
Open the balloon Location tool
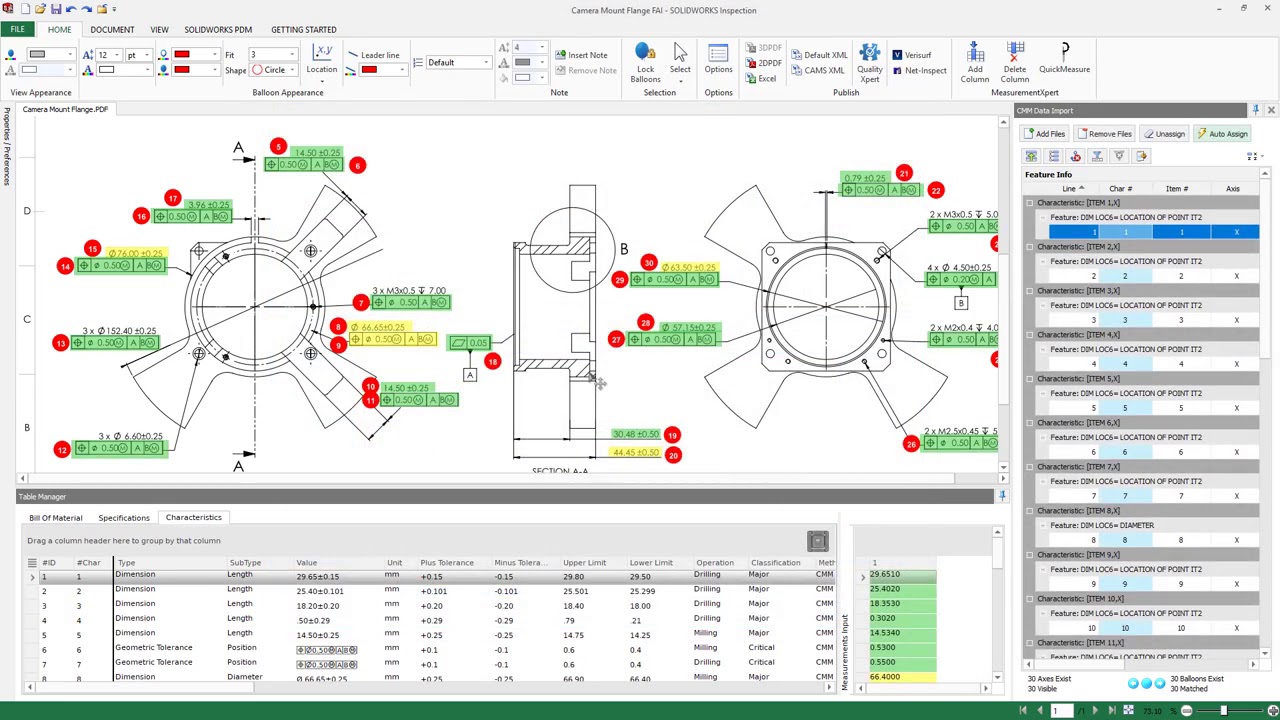pos(322,60)
